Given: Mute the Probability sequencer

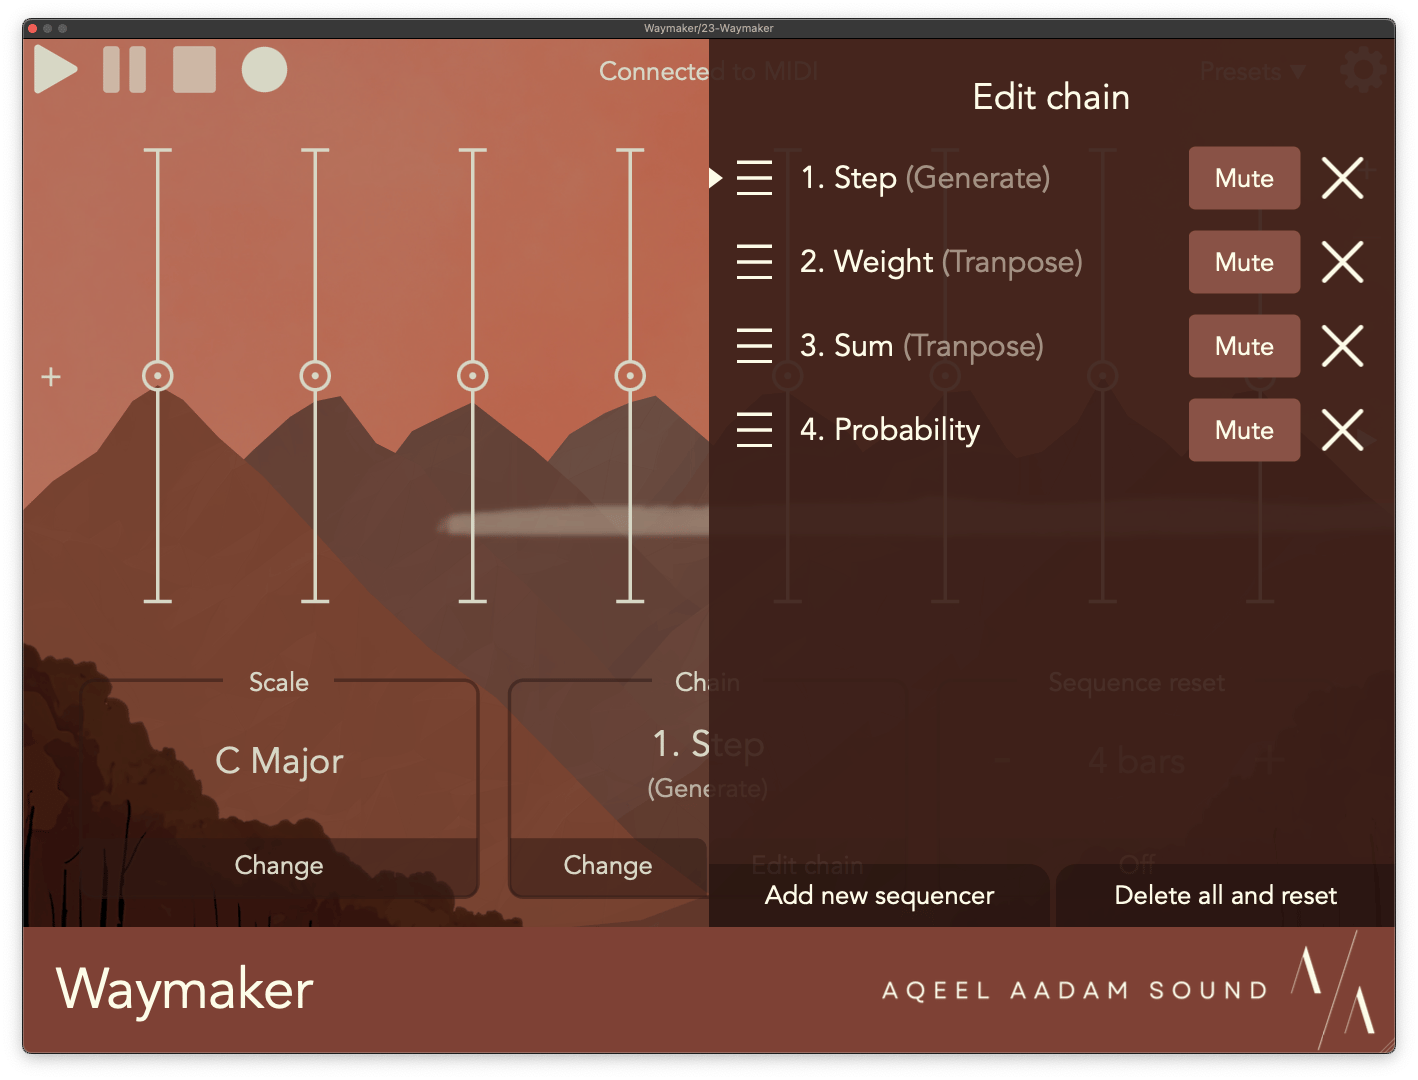Looking at the screenshot, I should point(1244,430).
